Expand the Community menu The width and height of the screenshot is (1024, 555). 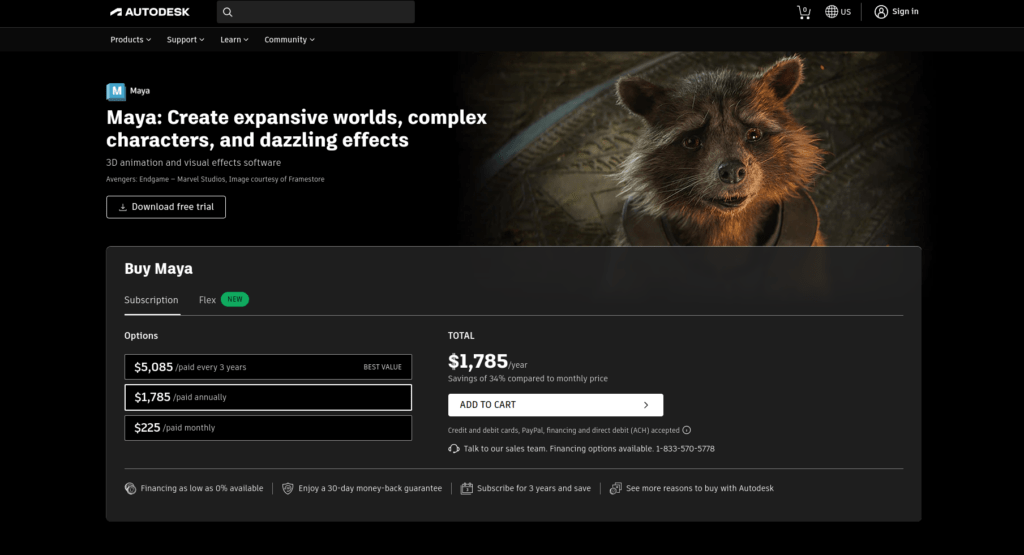pos(289,40)
